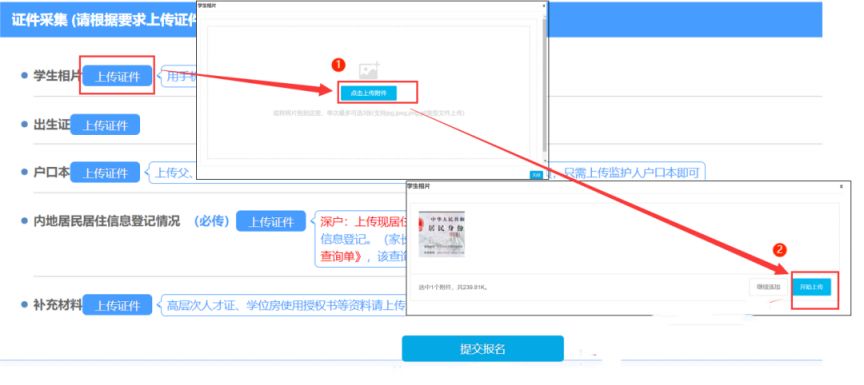The width and height of the screenshot is (864, 385).
Task: Click 继续添加 button in second dialog
Action: [768, 287]
